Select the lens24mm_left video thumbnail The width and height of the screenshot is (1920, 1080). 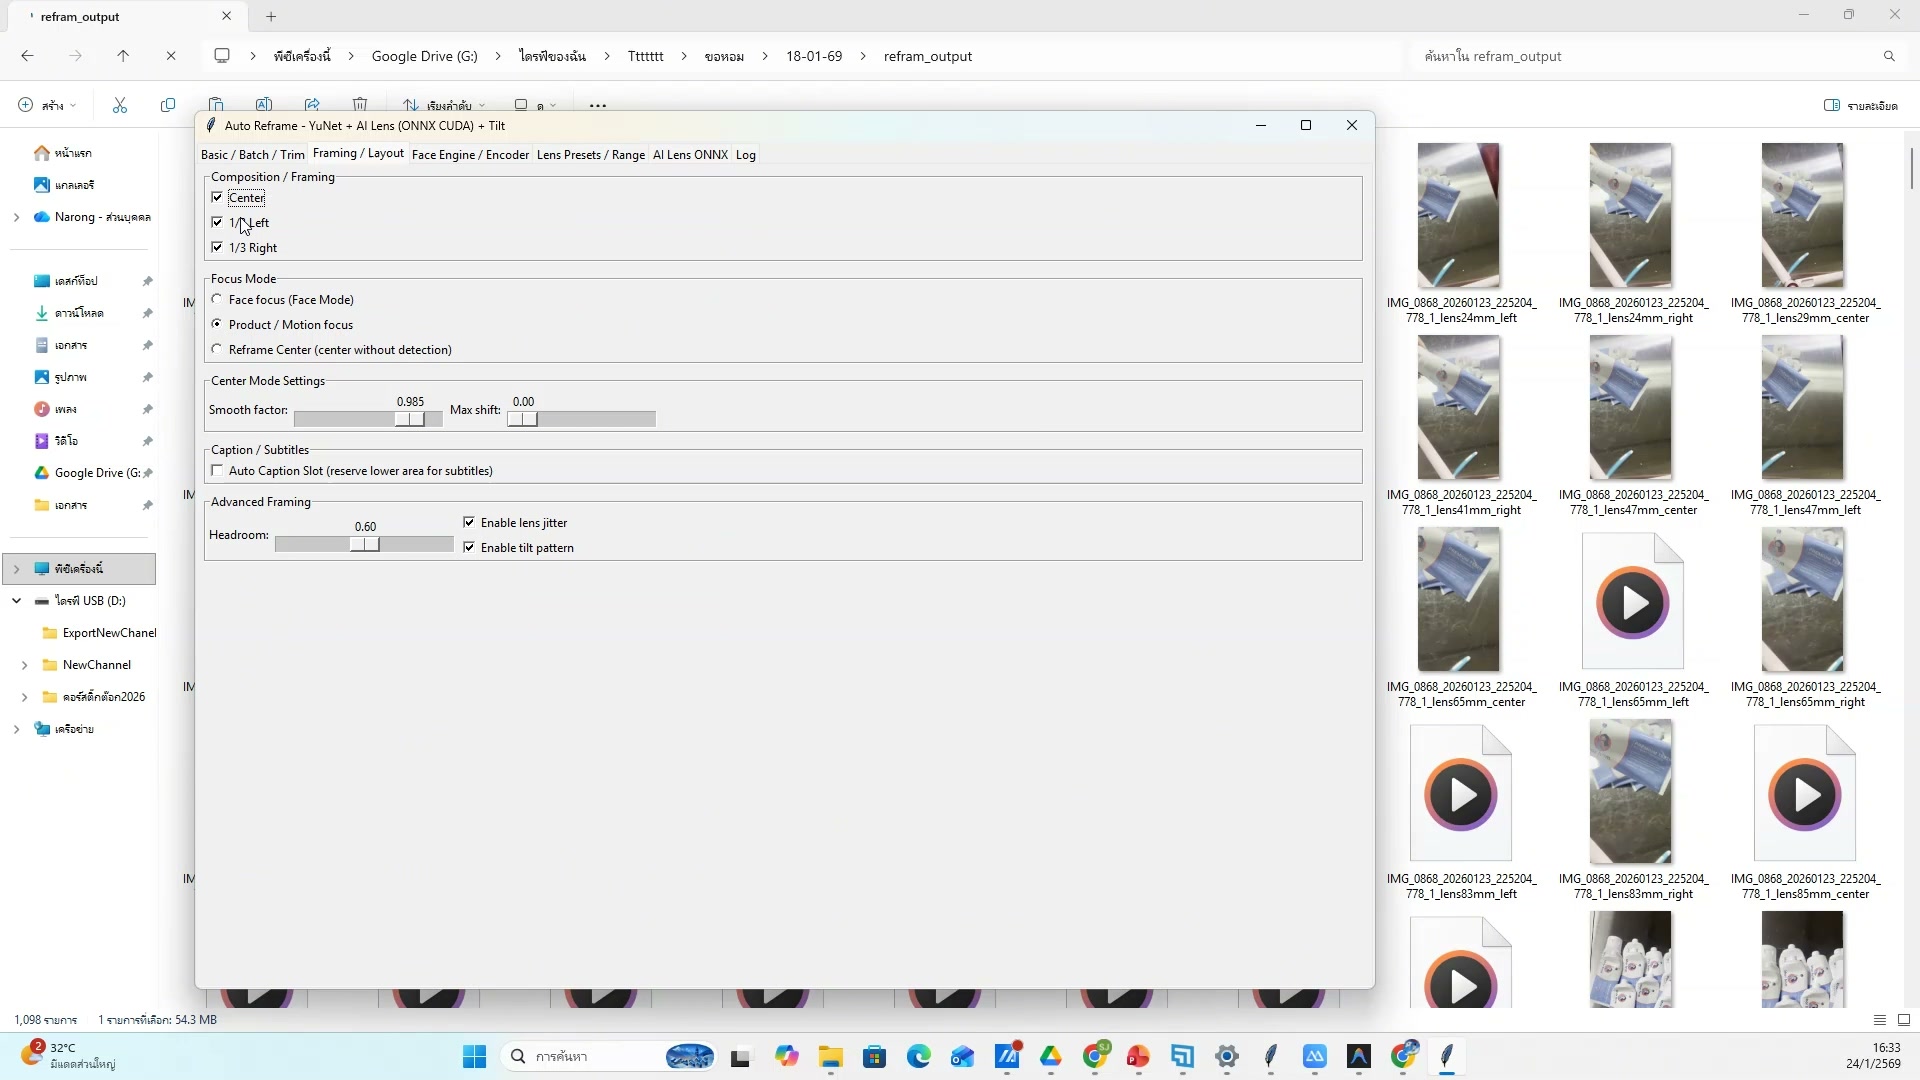[1458, 215]
